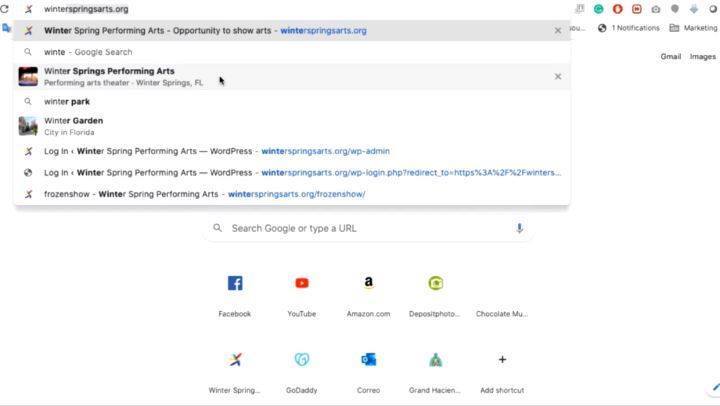
Task: Click the customize pencil icon at bottom right
Action: 714,387
